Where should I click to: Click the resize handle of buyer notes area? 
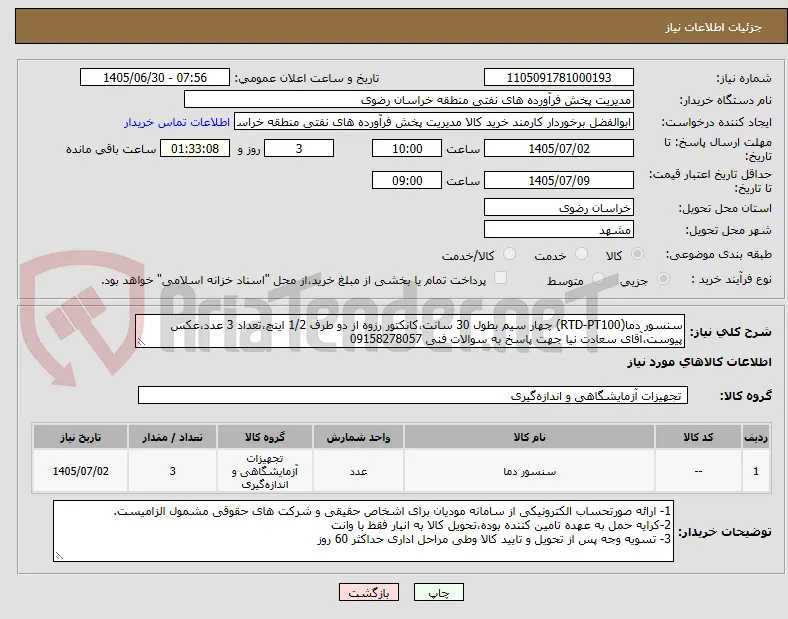[x=59, y=556]
